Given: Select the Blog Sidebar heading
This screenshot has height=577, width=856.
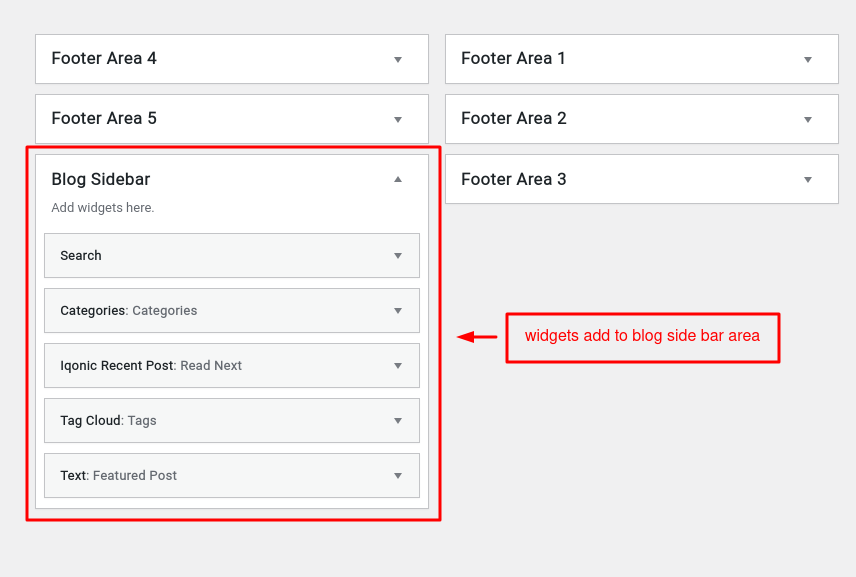Looking at the screenshot, I should pos(100,179).
